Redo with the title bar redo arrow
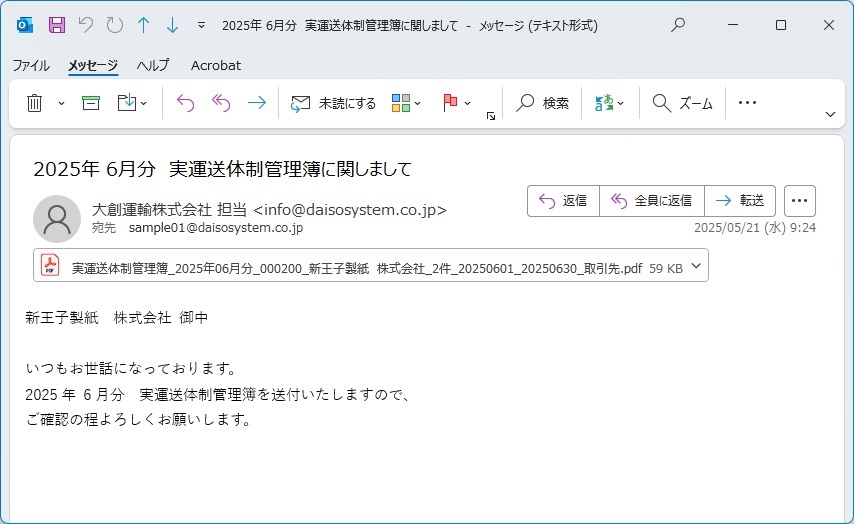Screen dimensions: 854x524 (114, 25)
